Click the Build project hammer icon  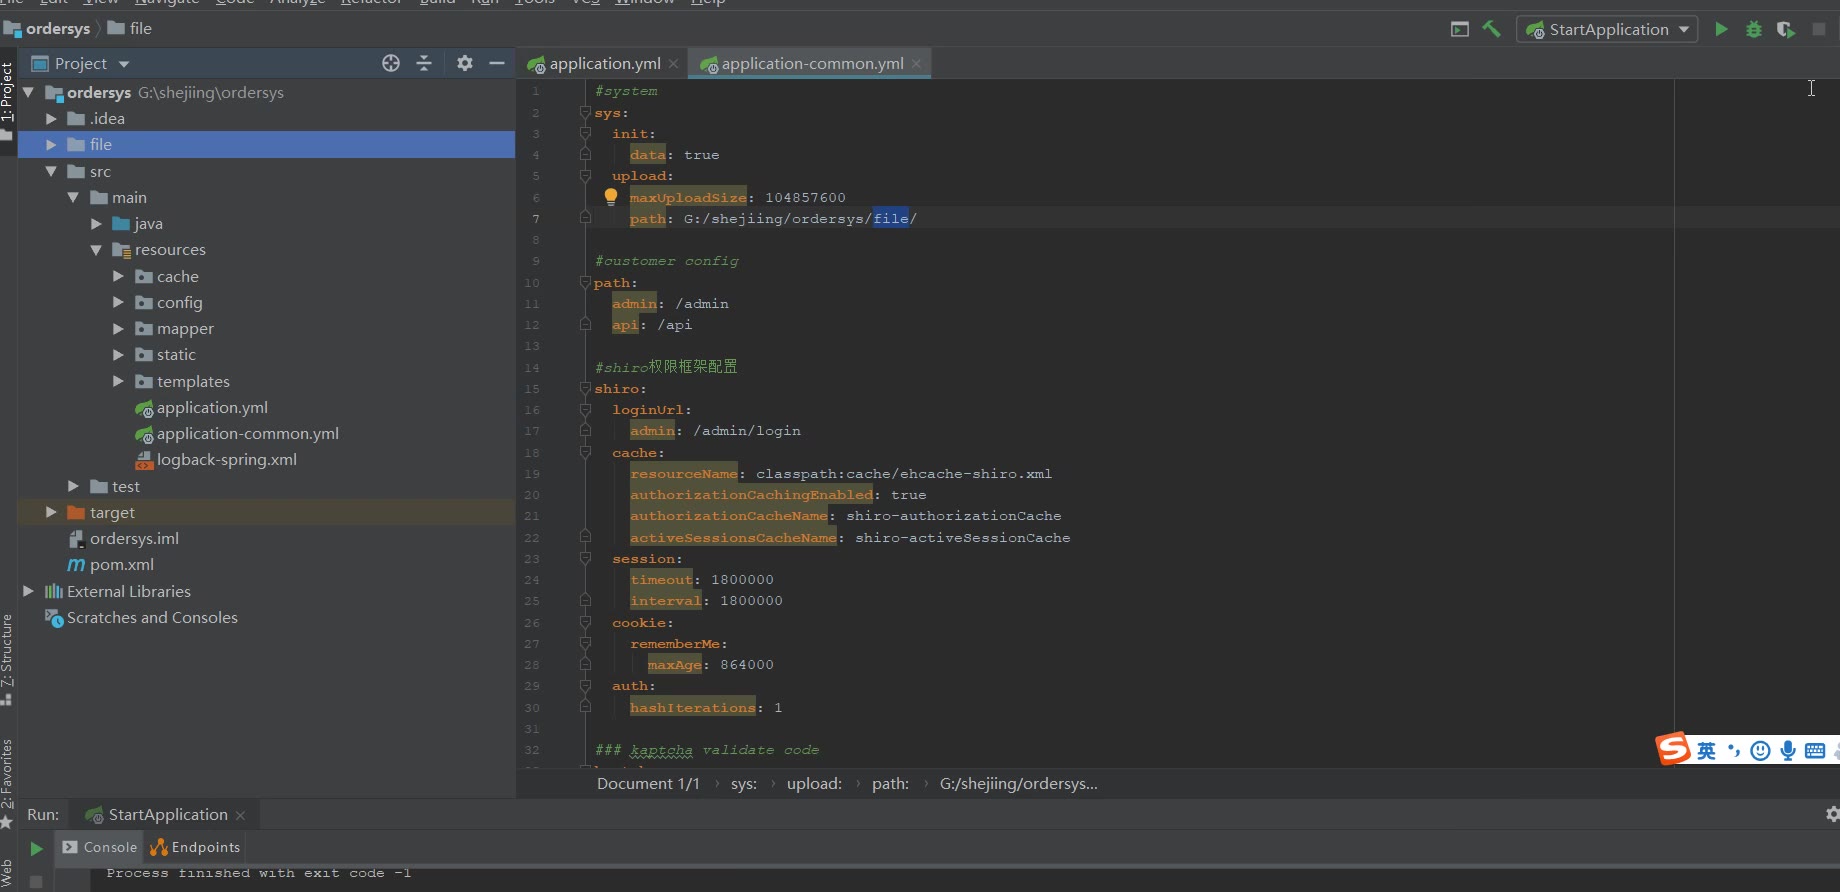(x=1491, y=29)
